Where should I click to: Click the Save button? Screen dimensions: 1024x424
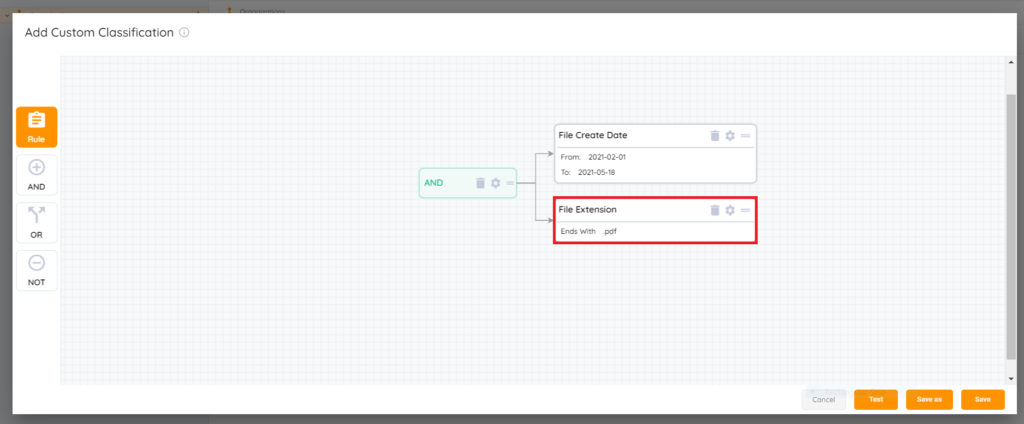[x=983, y=399]
